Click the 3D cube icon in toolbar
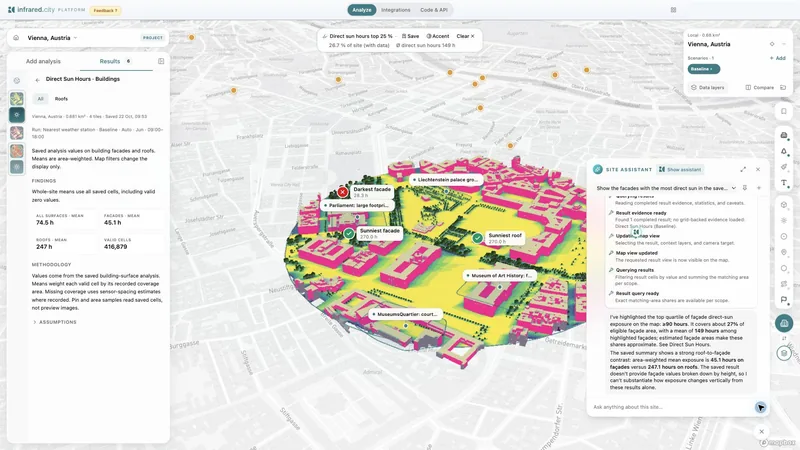This screenshot has height=450, width=800. point(784,205)
